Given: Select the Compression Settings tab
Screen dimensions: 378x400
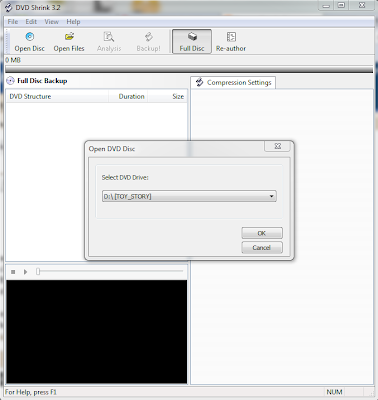Looking at the screenshot, I should coord(233,82).
